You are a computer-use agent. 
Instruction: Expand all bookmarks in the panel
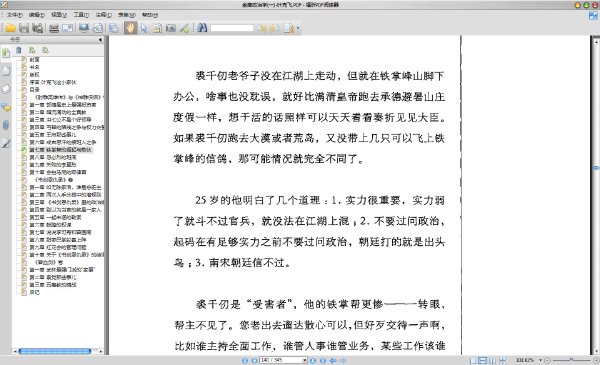32,50
